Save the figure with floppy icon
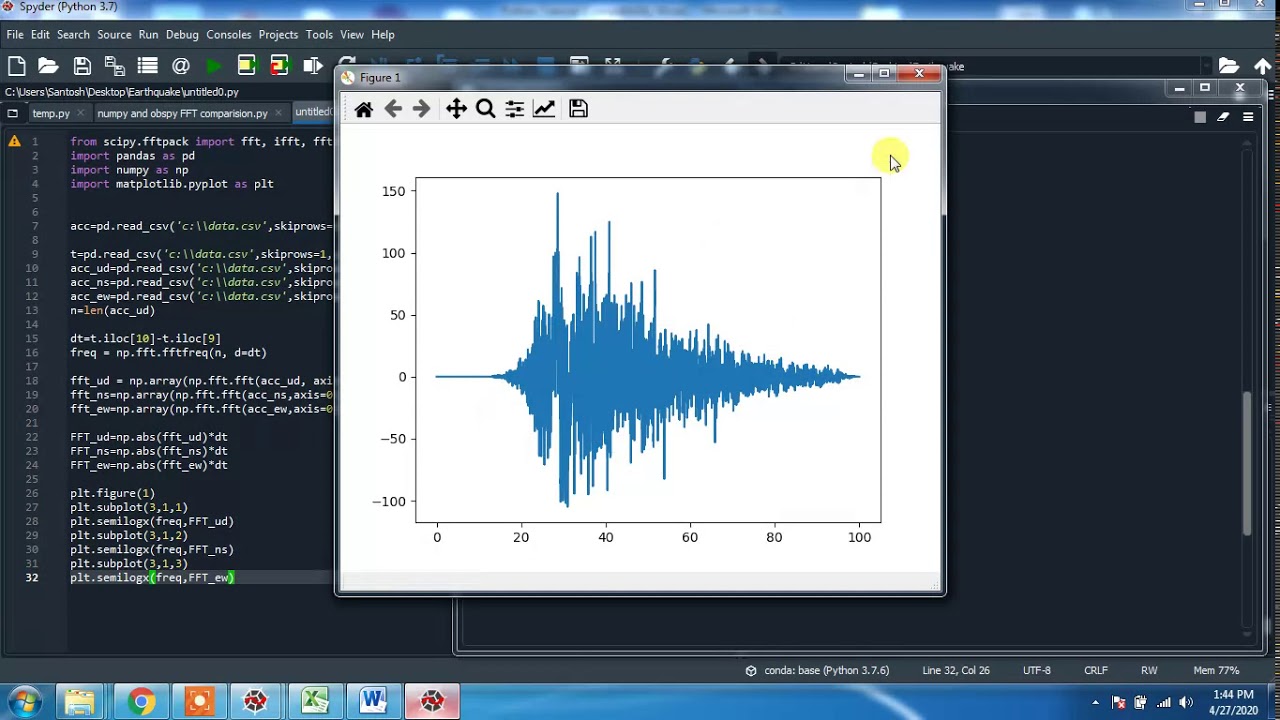Image resolution: width=1280 pixels, height=720 pixels. click(578, 109)
